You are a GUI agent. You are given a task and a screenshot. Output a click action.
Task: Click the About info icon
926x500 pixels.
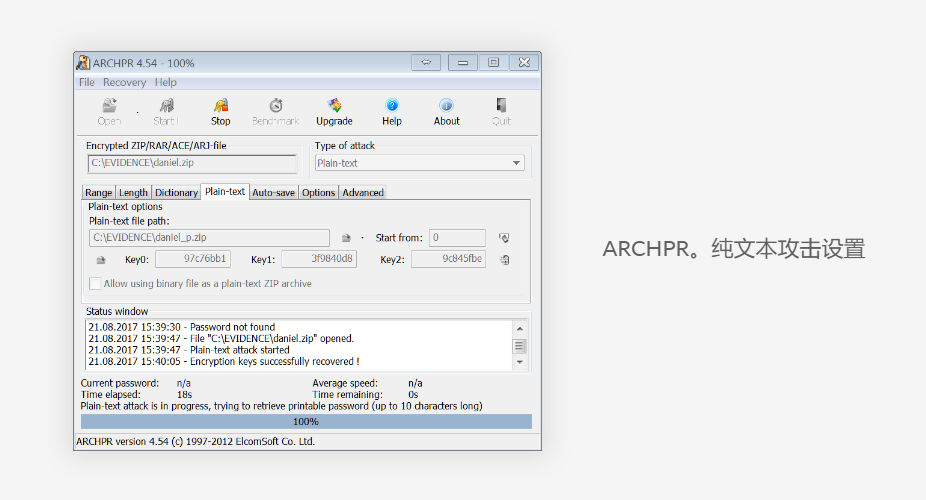446,106
